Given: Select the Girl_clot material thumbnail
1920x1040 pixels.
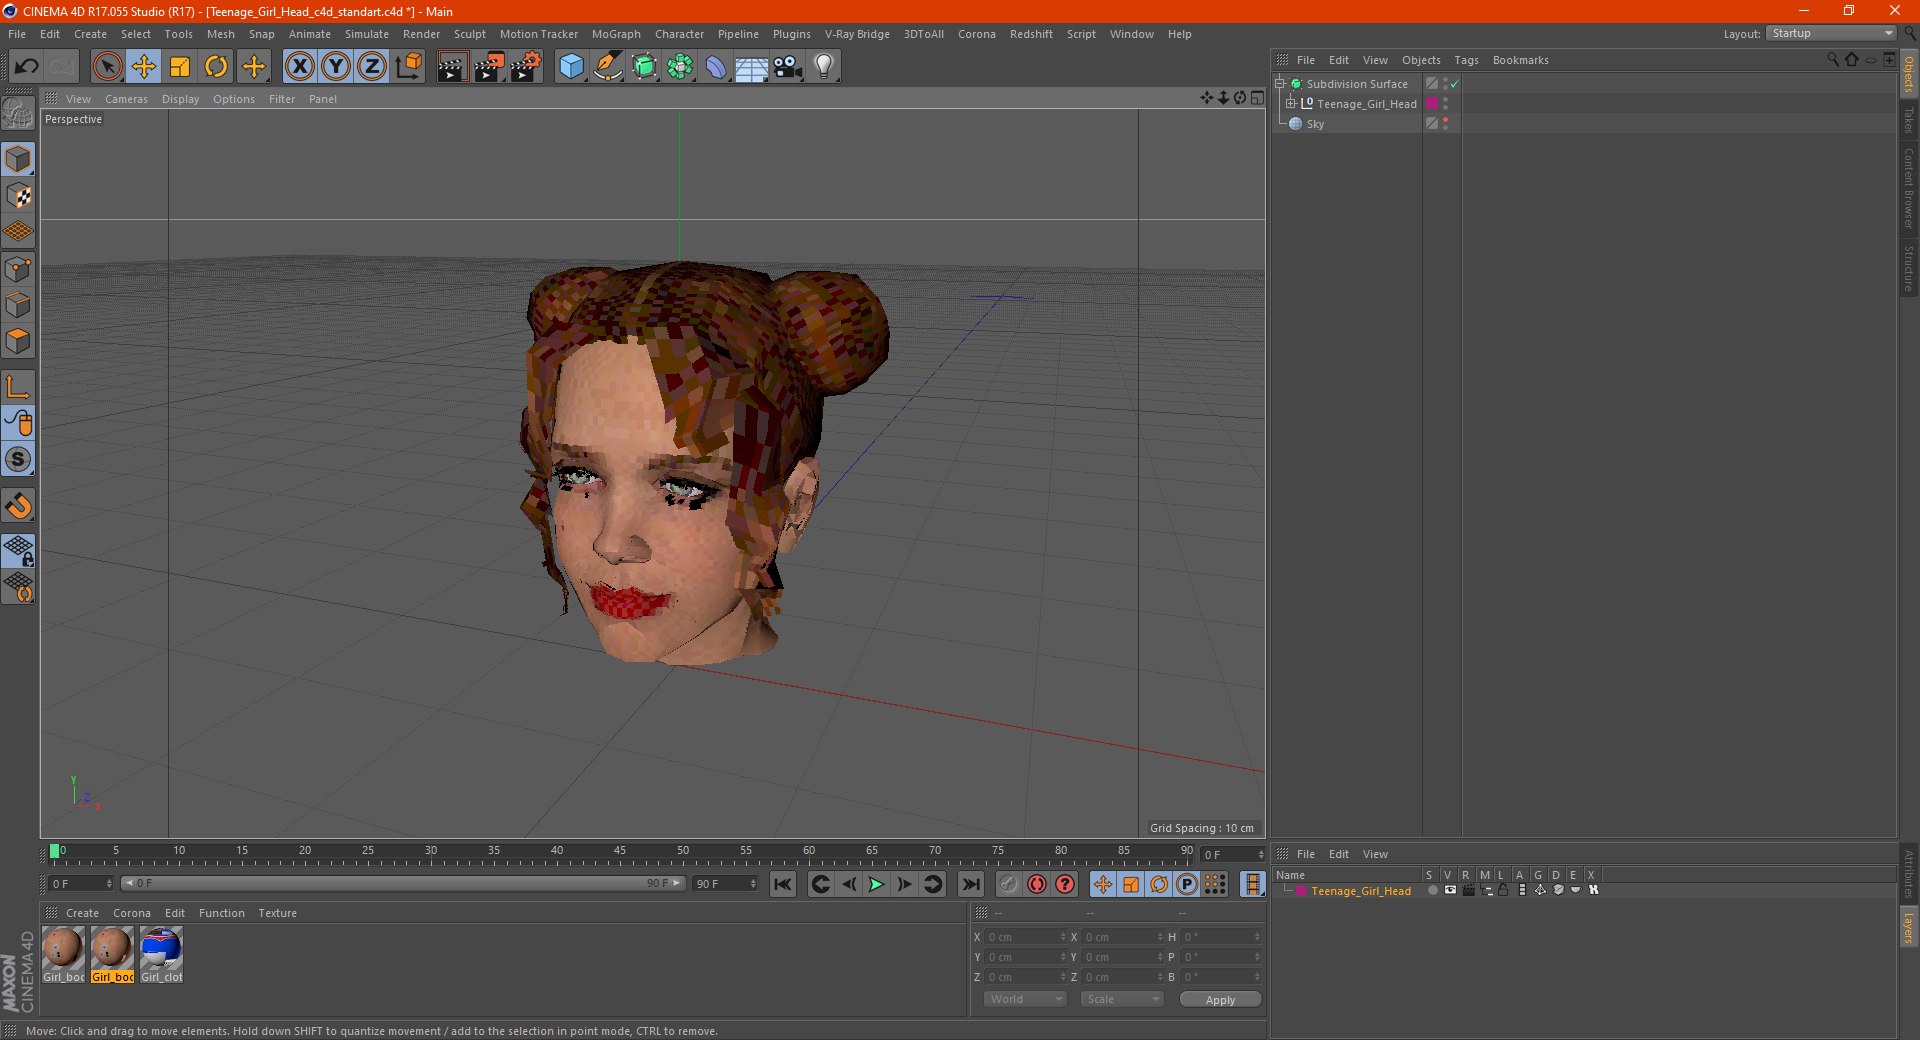Looking at the screenshot, I should (161, 948).
